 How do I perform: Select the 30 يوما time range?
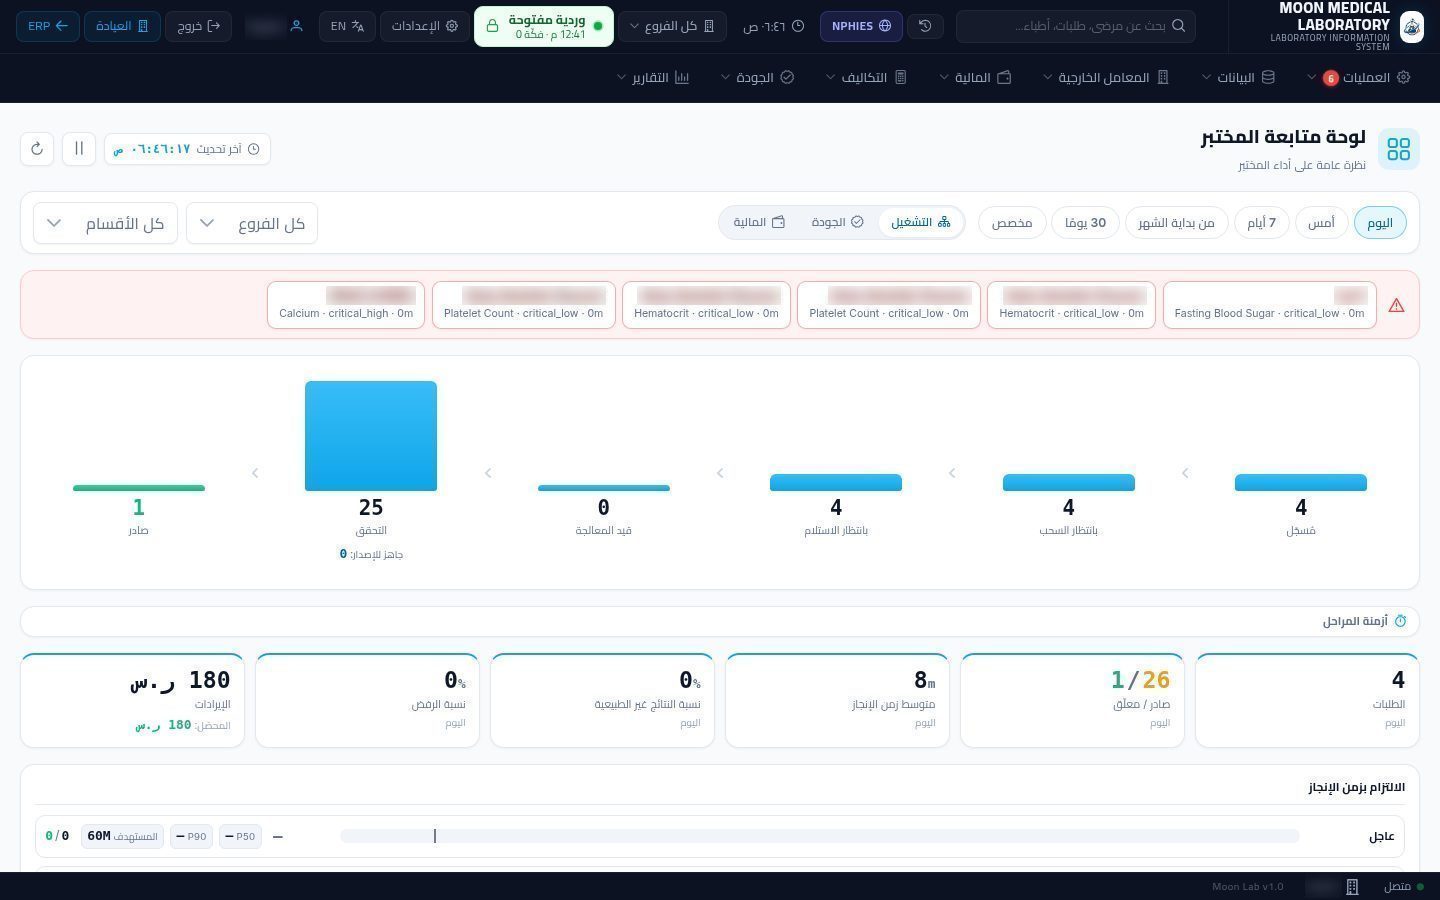pos(1085,223)
